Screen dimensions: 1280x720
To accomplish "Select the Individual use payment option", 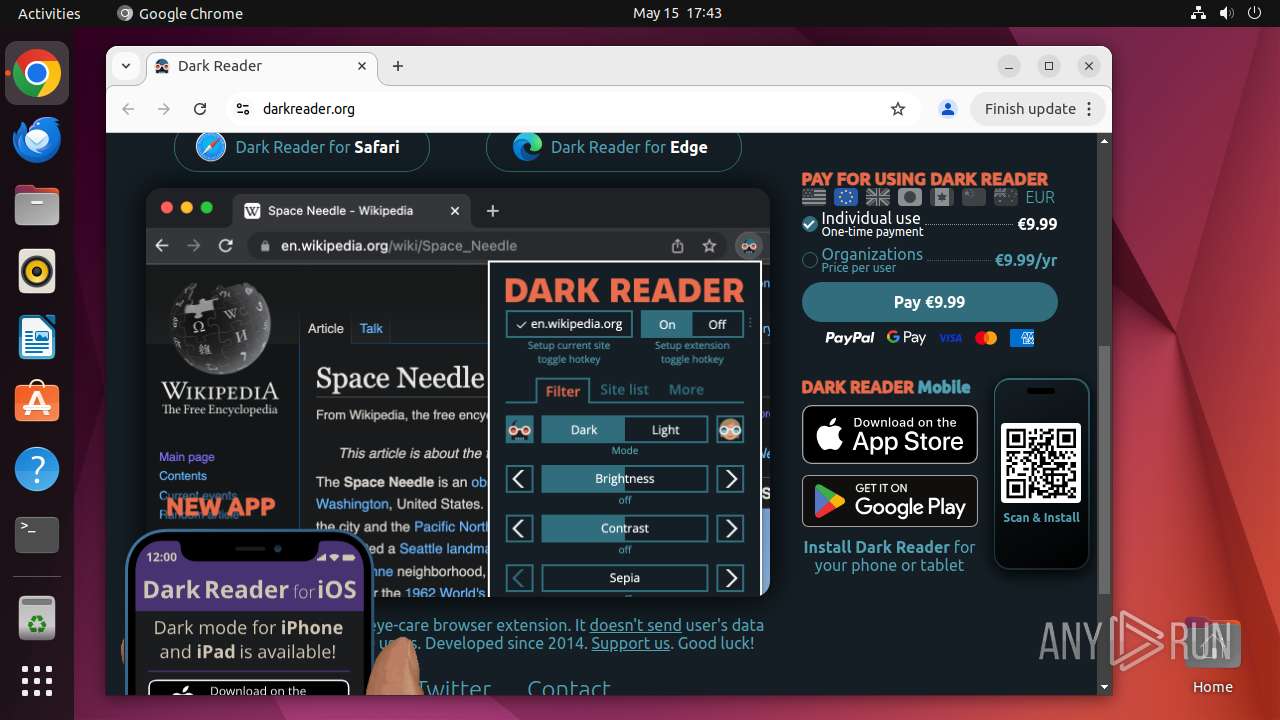I will (x=929, y=224).
